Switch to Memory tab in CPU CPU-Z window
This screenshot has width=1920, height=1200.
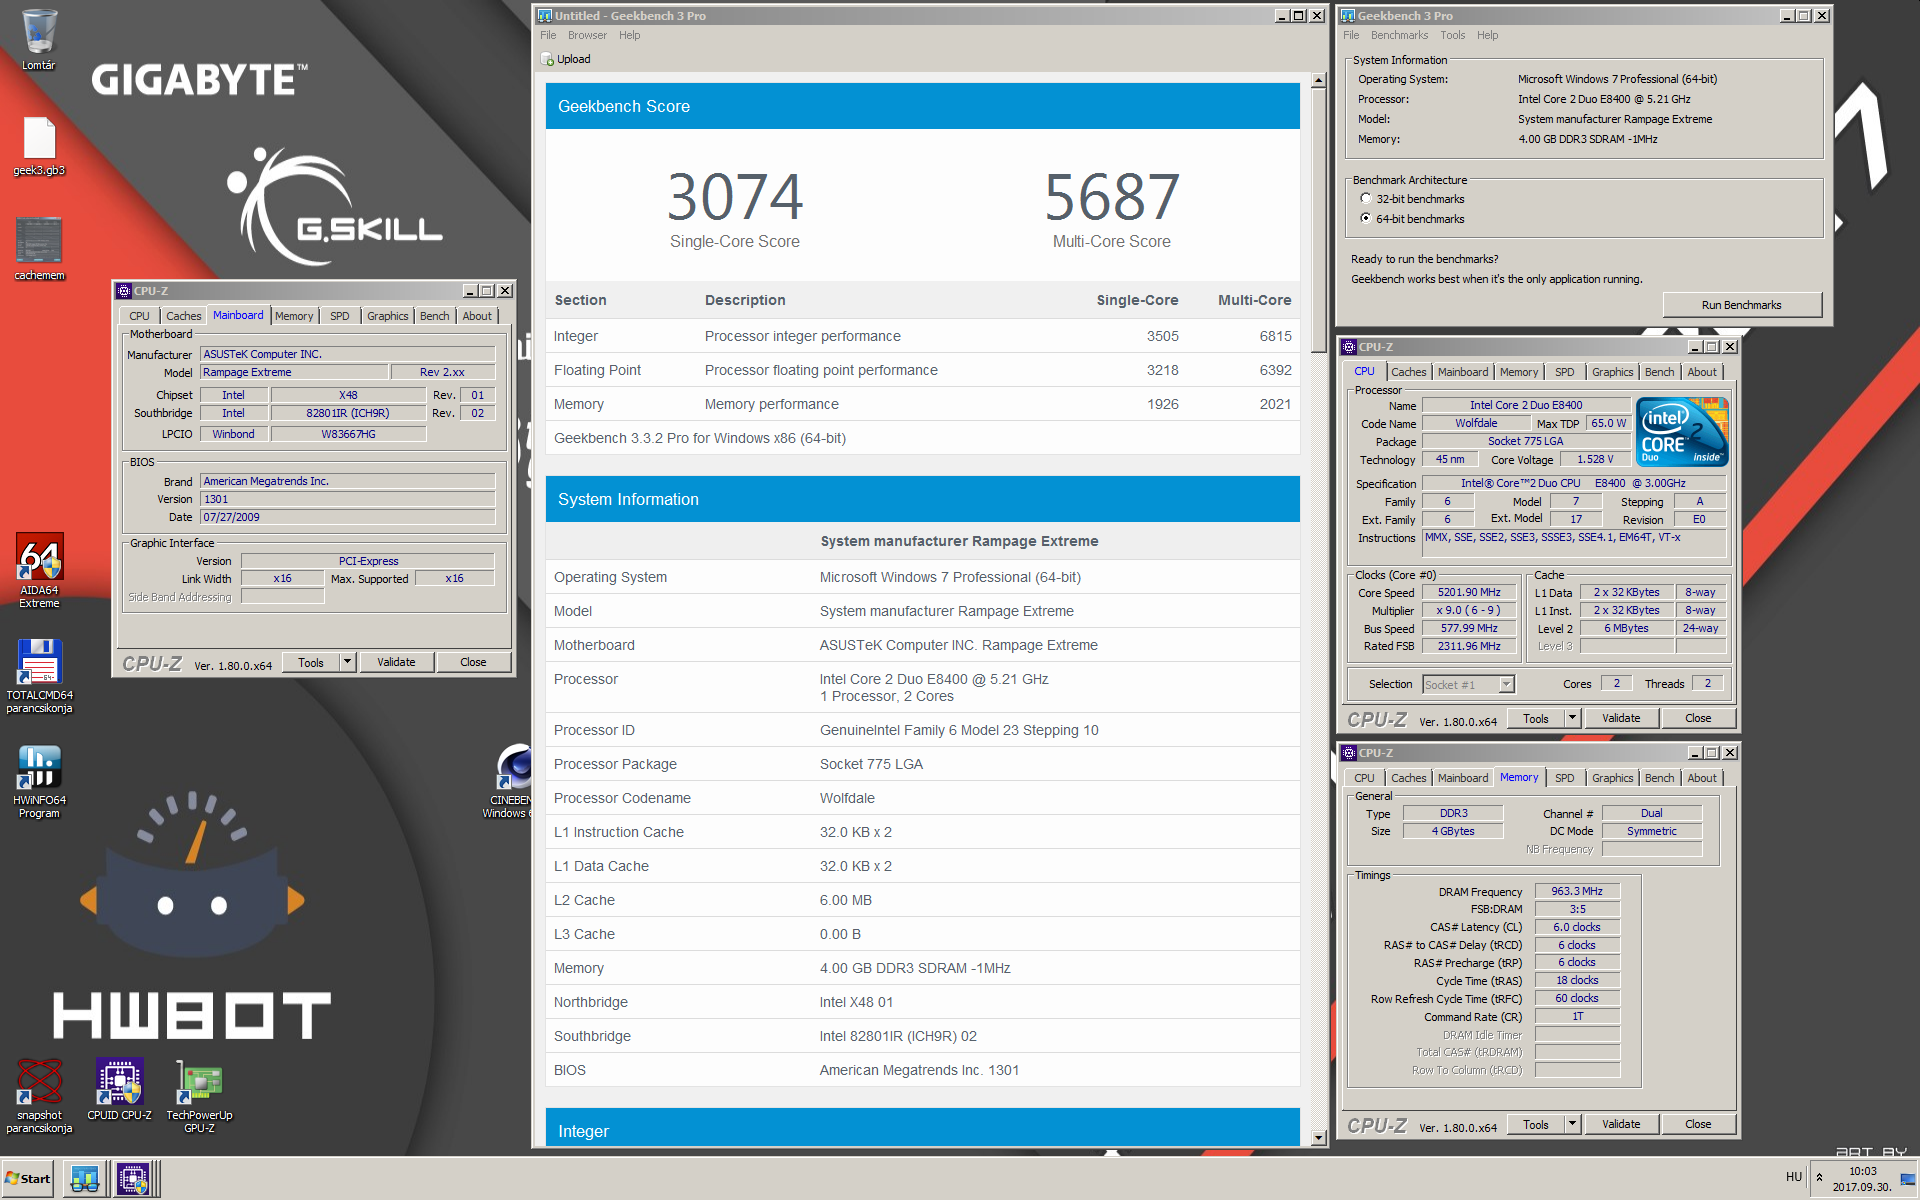(x=1519, y=372)
